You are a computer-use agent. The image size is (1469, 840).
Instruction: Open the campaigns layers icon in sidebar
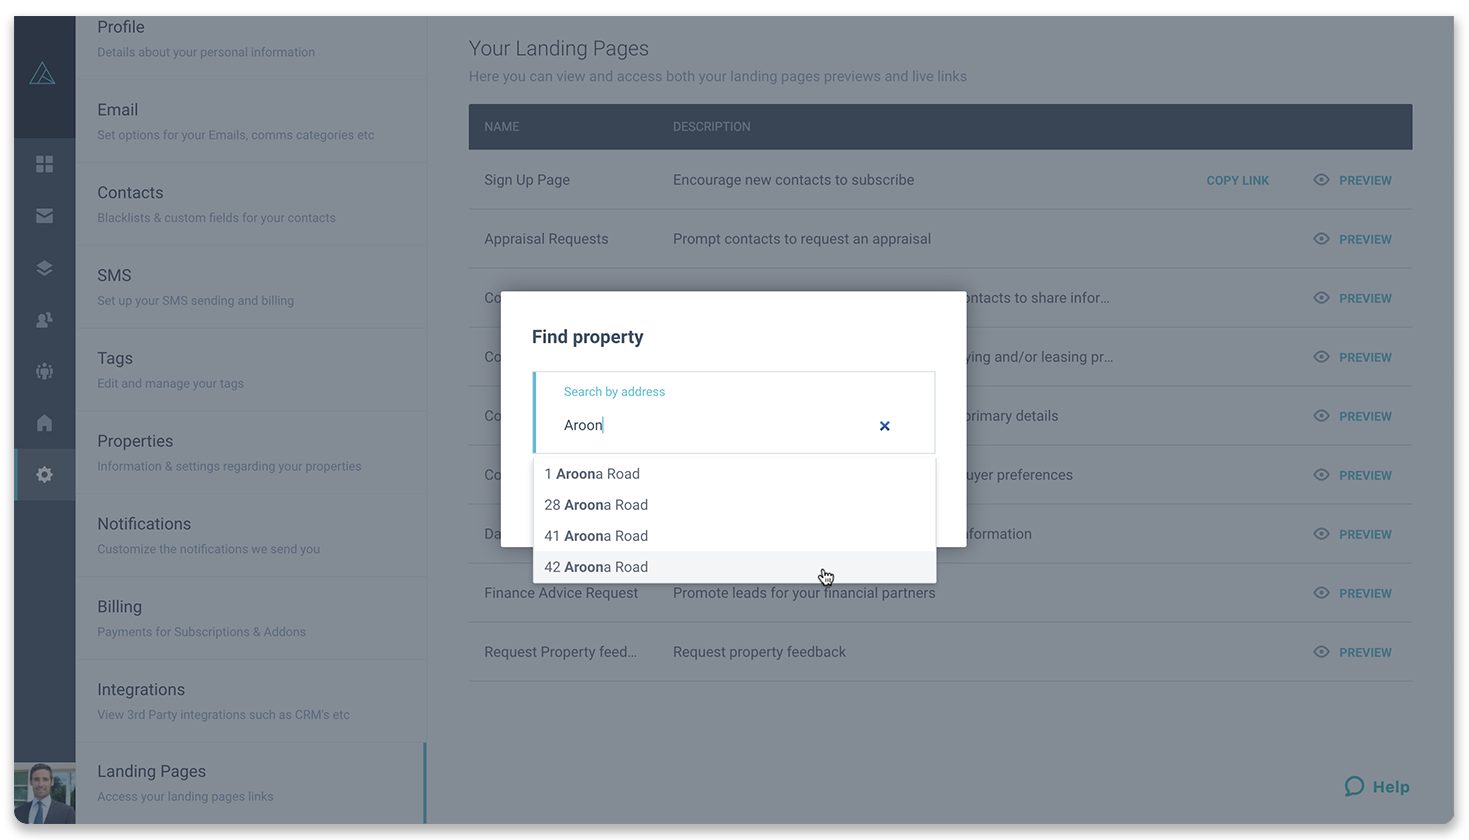tap(44, 268)
